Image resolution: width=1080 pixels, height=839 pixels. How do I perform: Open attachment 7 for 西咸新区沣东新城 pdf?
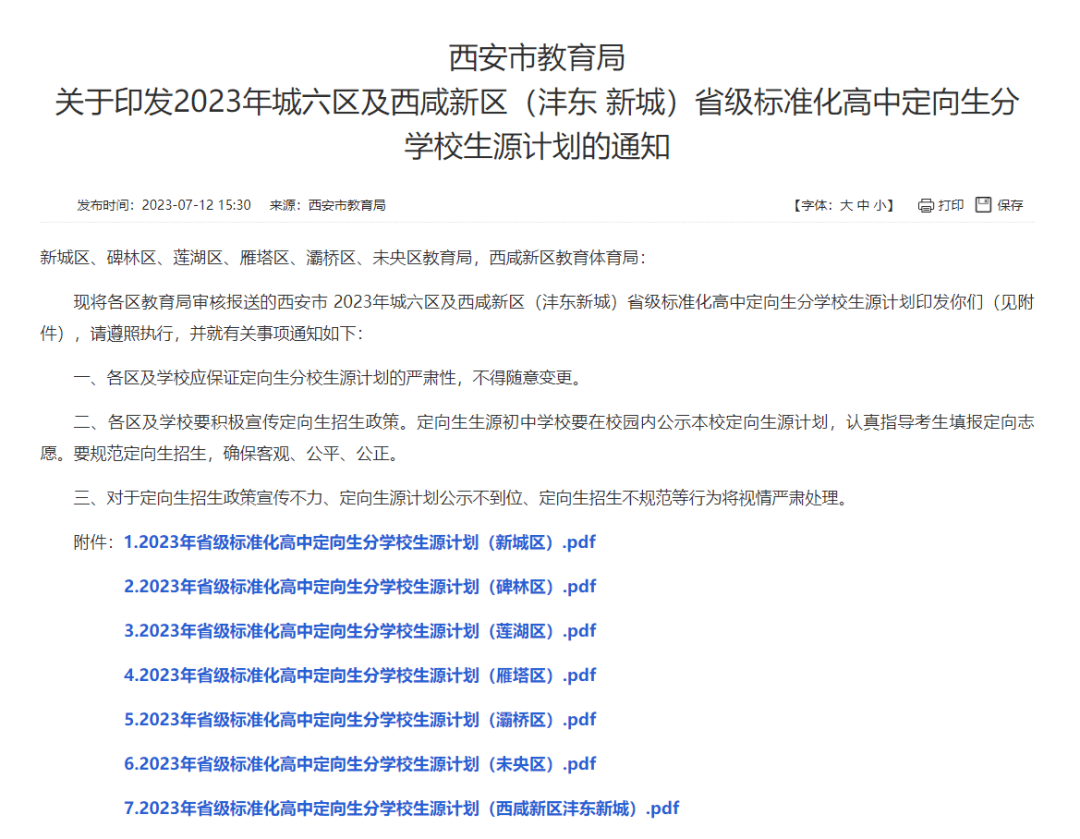click(x=402, y=808)
